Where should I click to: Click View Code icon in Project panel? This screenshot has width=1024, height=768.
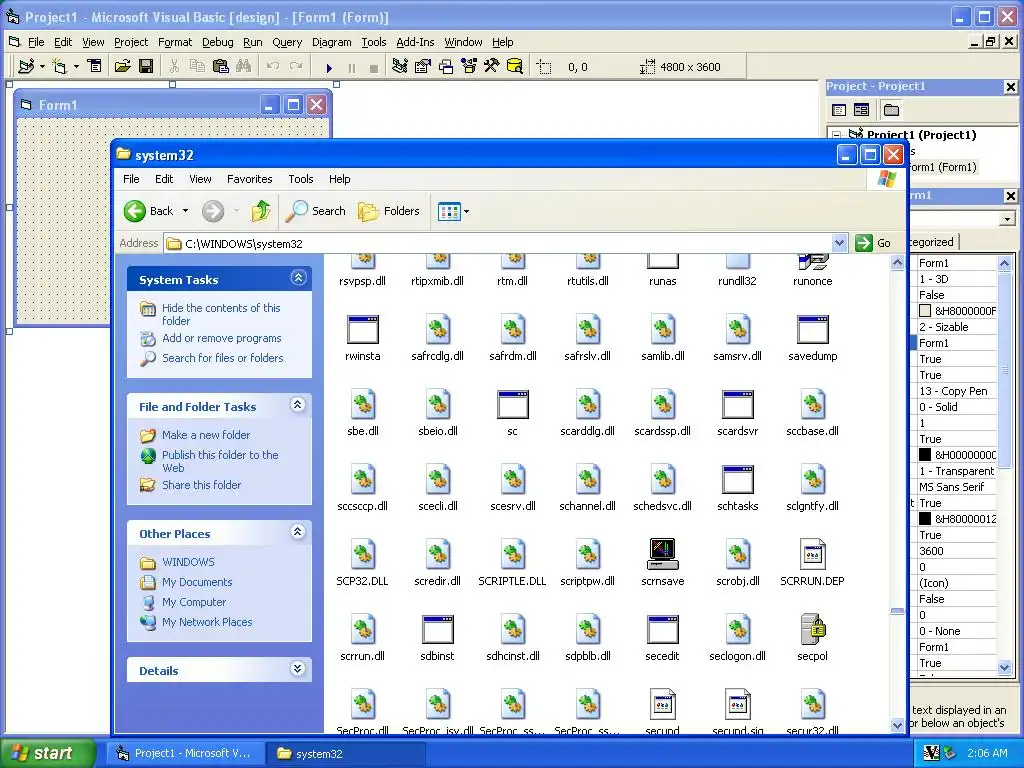(x=839, y=110)
